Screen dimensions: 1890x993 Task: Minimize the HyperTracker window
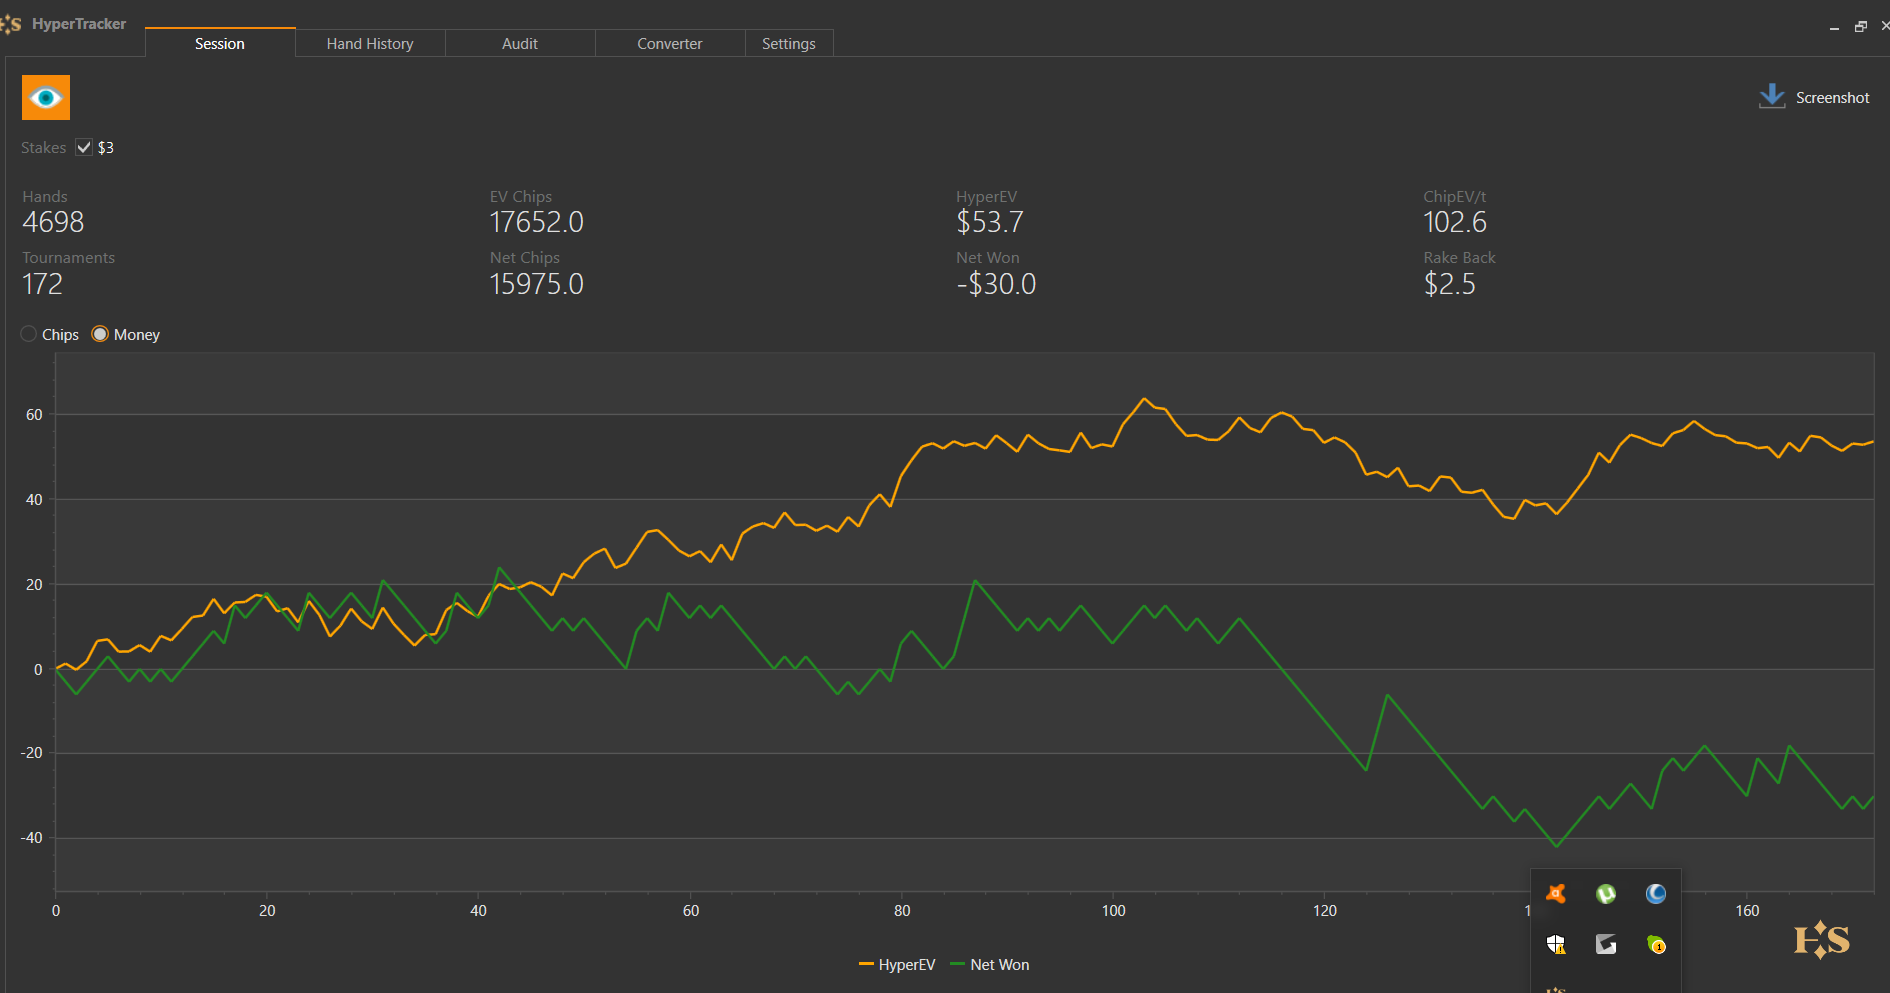[1834, 28]
